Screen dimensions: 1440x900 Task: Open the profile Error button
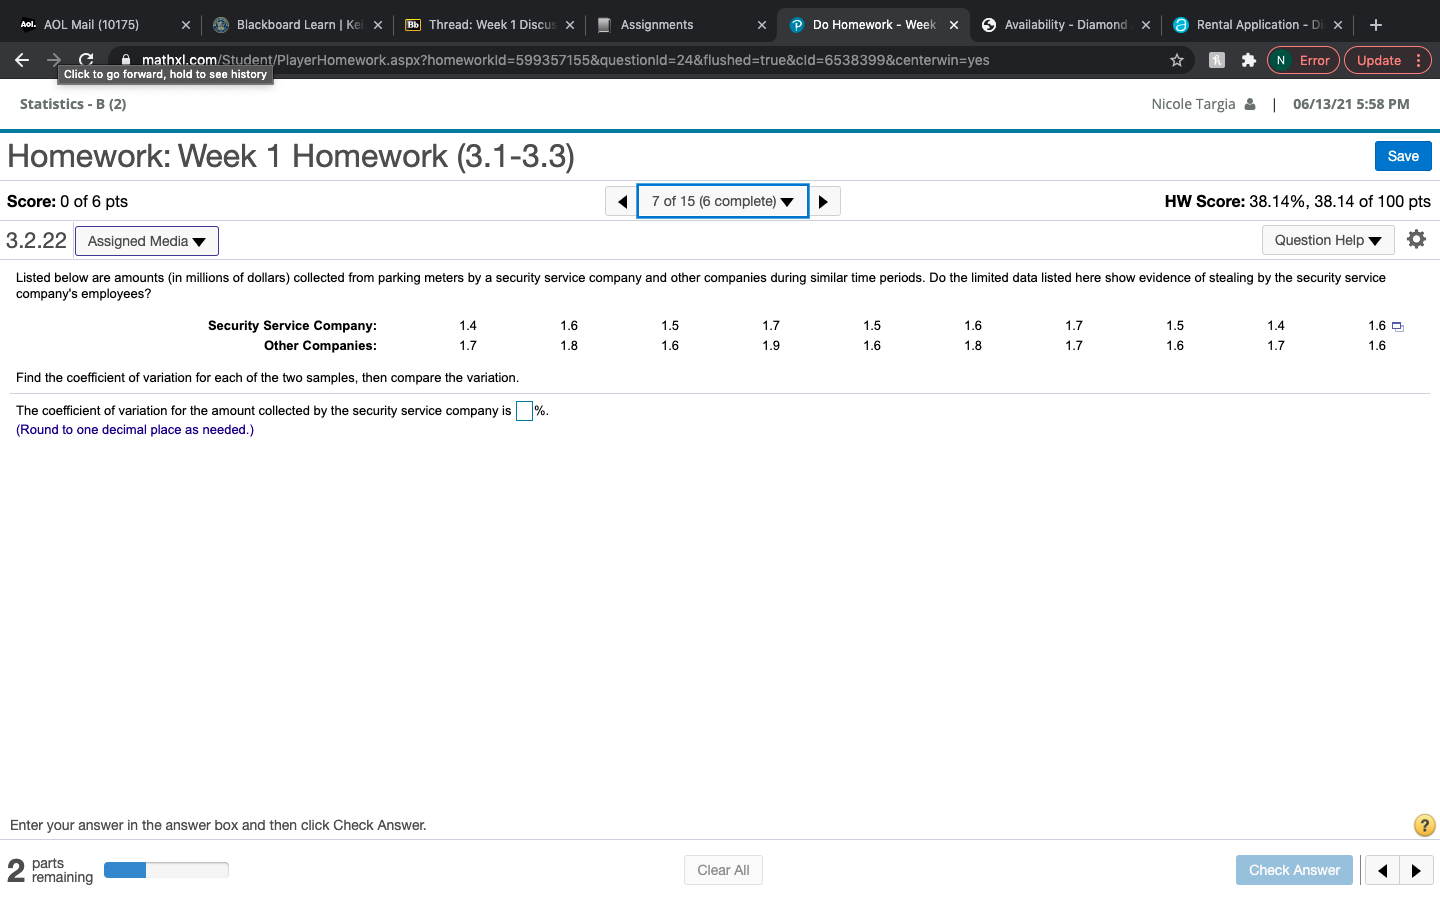(x=1303, y=60)
